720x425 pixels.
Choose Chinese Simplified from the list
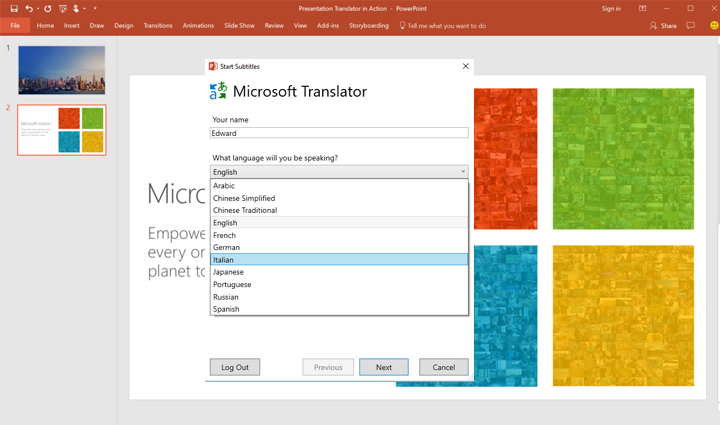click(x=339, y=198)
